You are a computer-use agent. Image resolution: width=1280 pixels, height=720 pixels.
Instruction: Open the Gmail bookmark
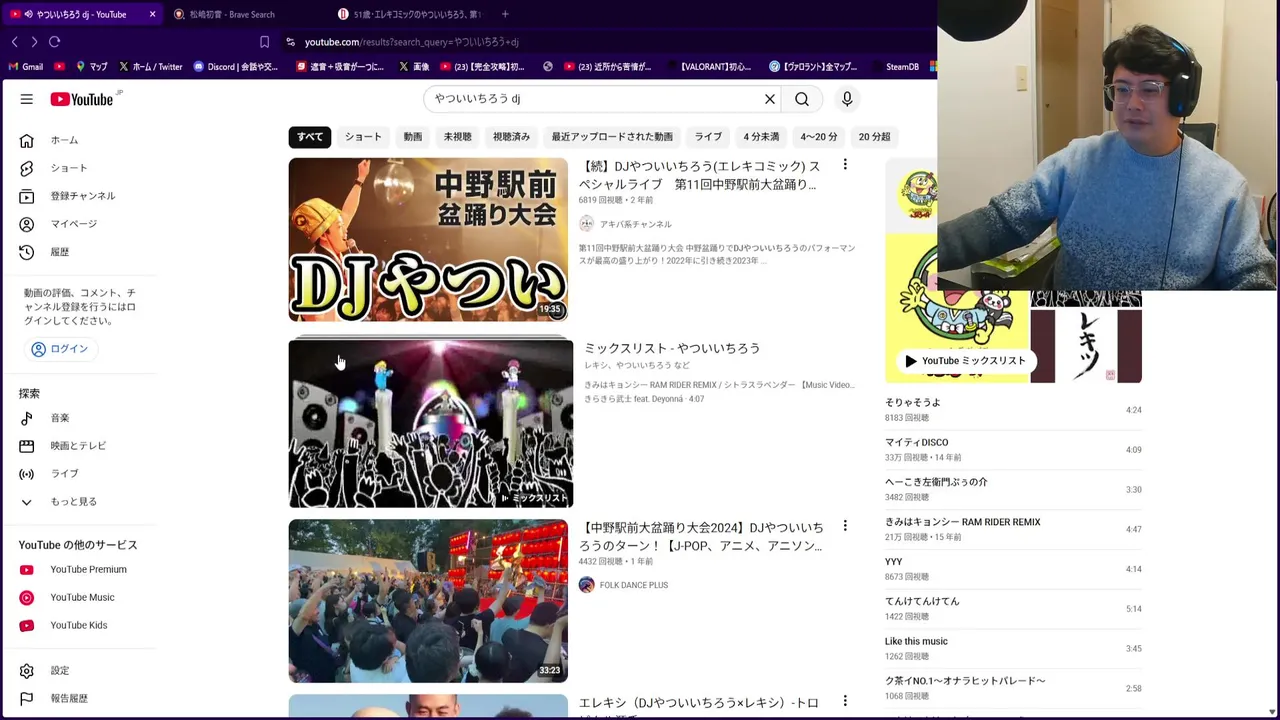(26, 67)
